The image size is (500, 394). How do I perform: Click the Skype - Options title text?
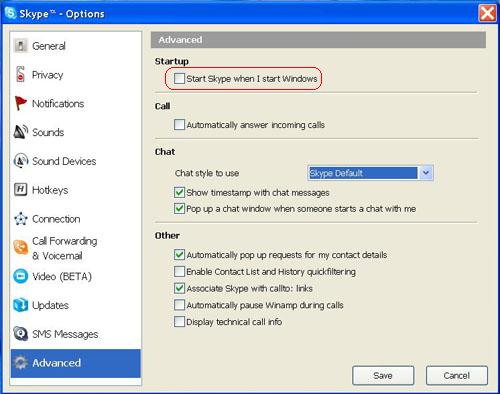pos(62,14)
